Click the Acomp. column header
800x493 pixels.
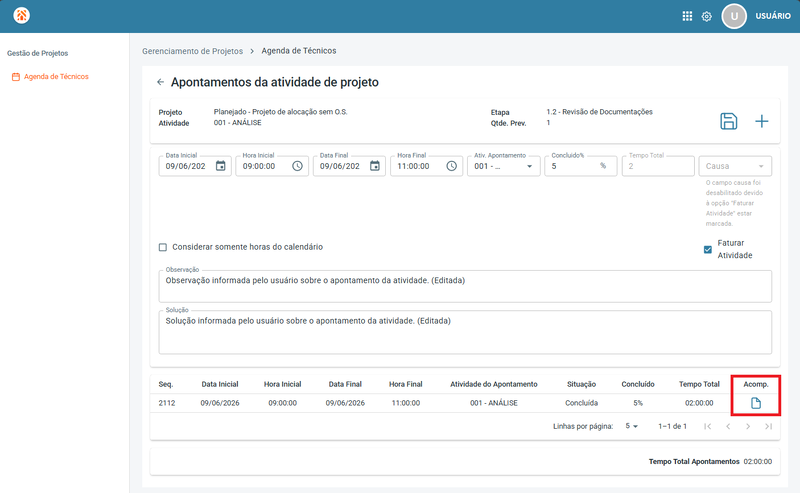pyautogui.click(x=756, y=384)
